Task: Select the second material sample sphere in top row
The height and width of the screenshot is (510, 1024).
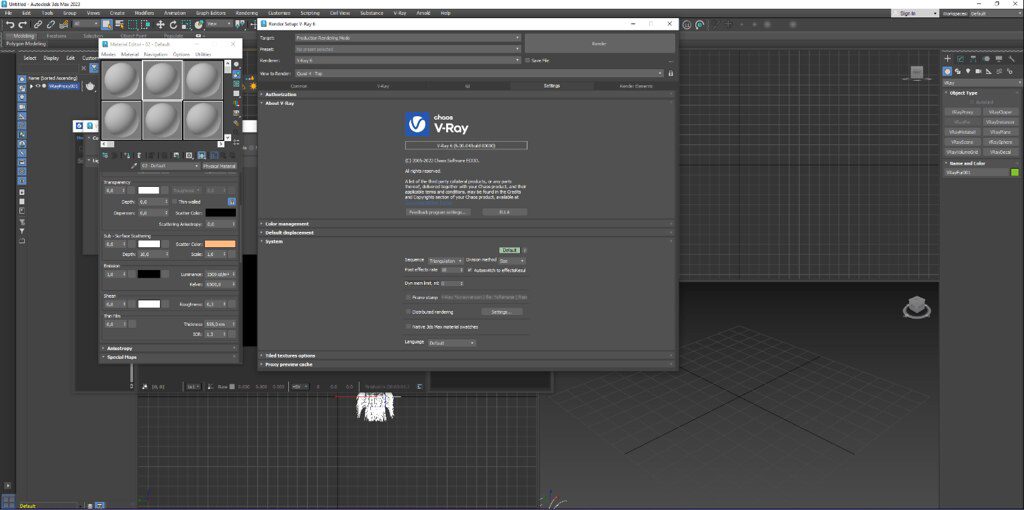Action: (x=163, y=80)
